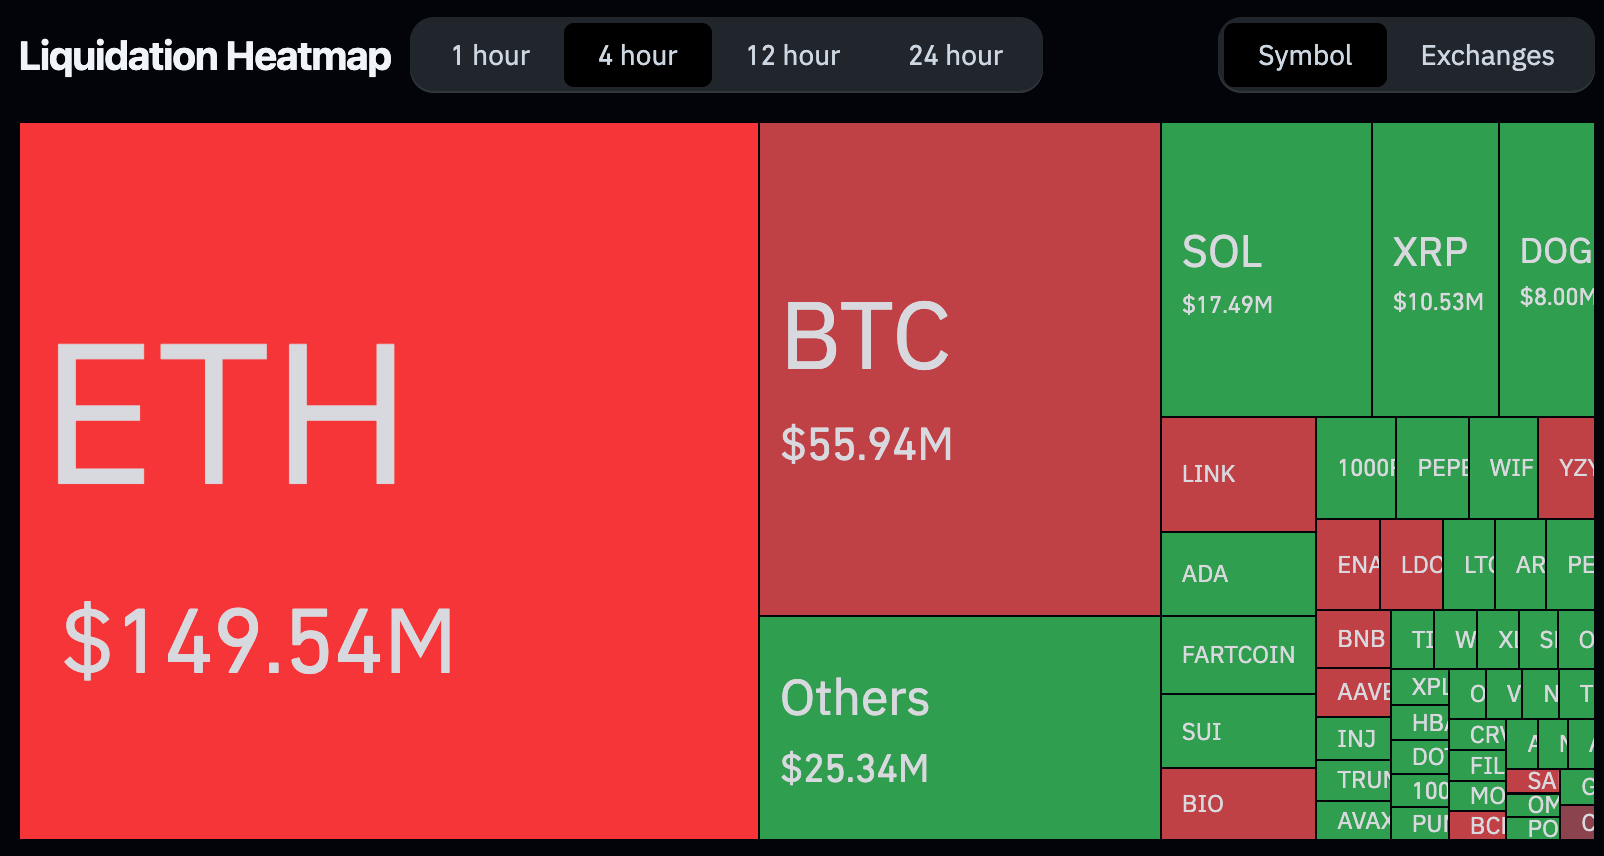Select the Symbol grouping option
Screen dimensions: 1604x856
pos(1304,55)
